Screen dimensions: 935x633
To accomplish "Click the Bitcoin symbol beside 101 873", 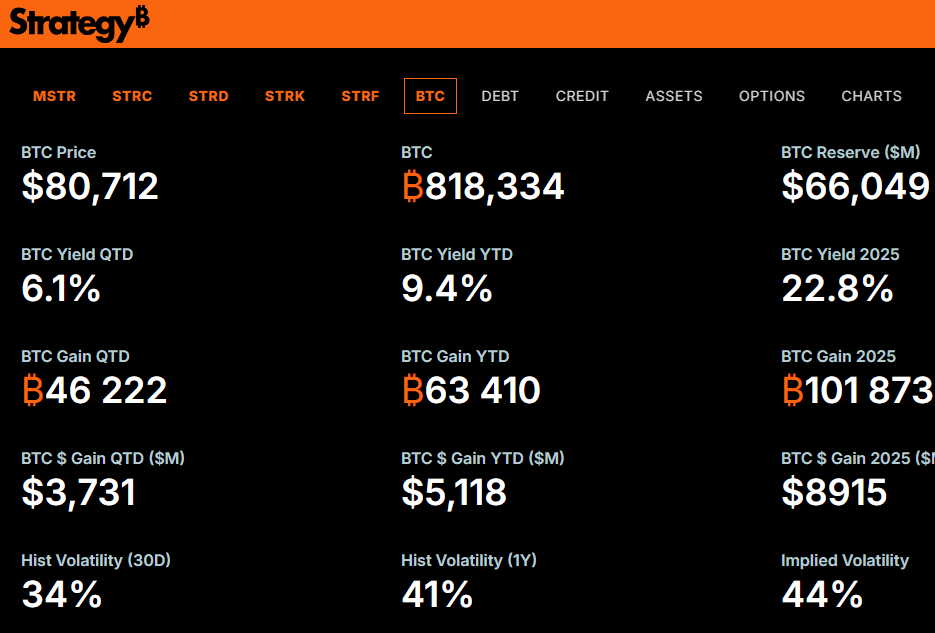I will tap(792, 390).
